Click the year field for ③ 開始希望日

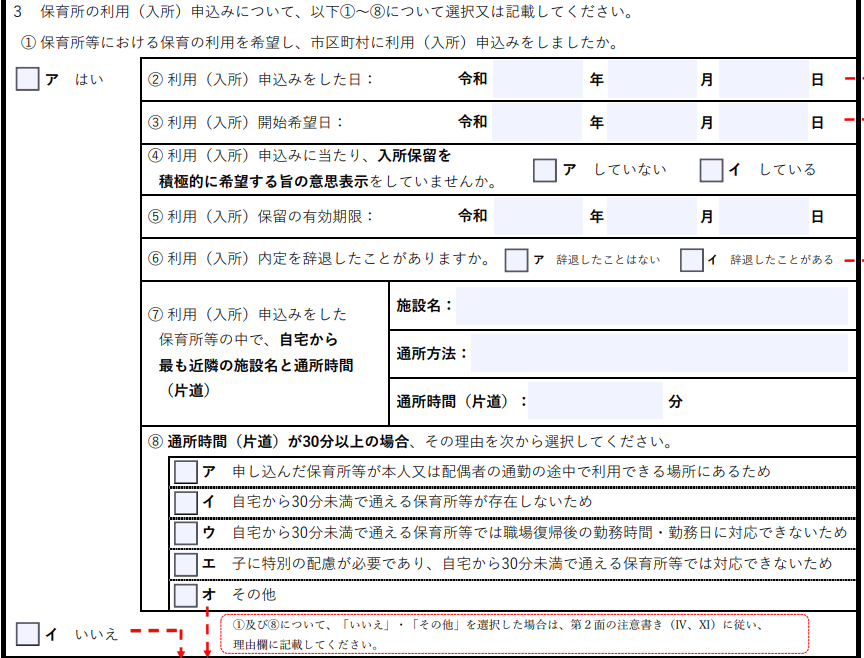pos(537,122)
